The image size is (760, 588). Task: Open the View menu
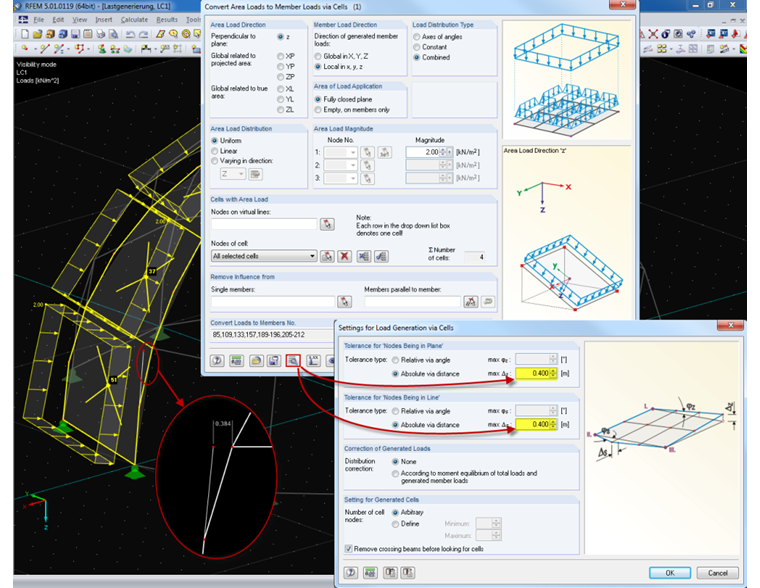[79, 20]
